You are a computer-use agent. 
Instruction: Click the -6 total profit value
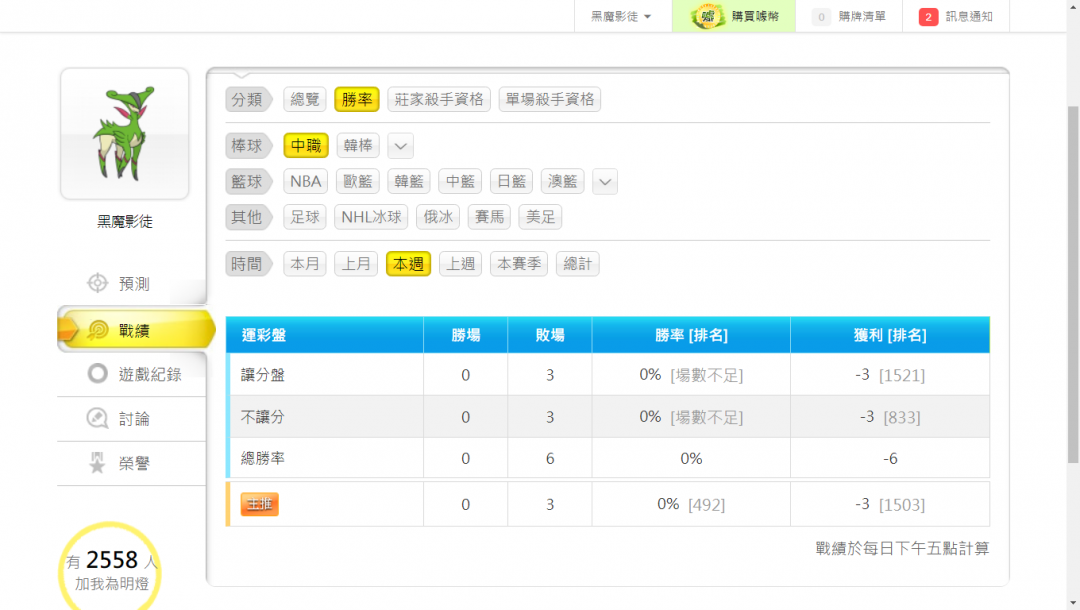(890, 459)
